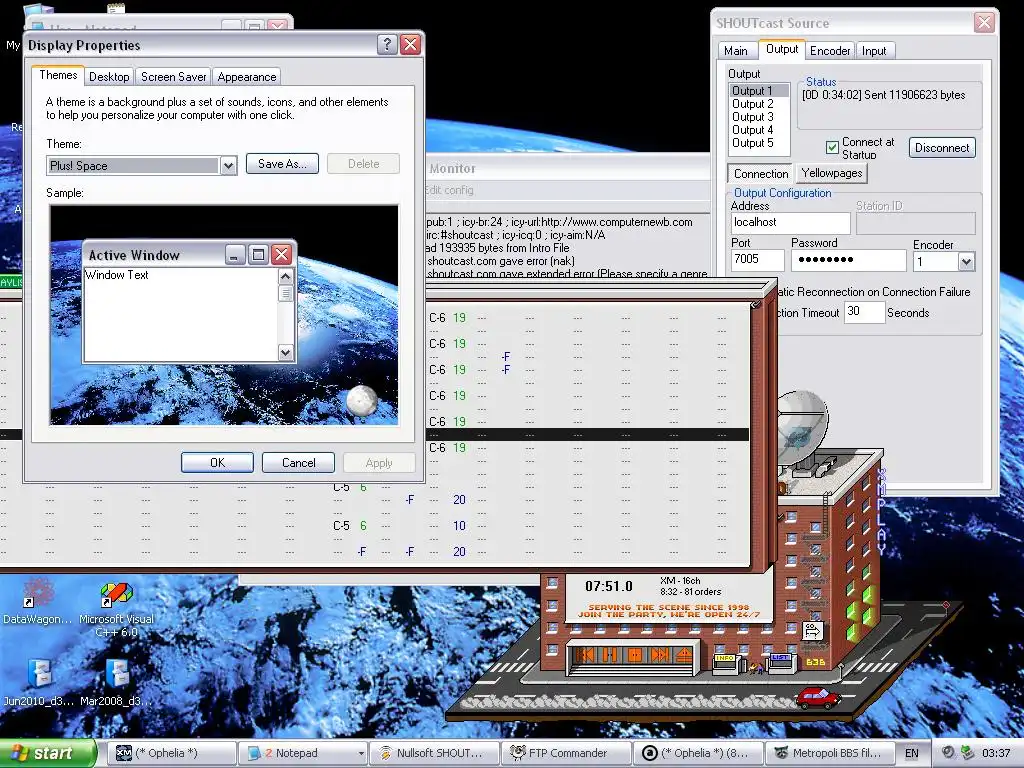This screenshot has width=1024, height=768.
Task: Switch to Nullsoft SHOUTcast taskbar button
Action: pyautogui.click(x=434, y=753)
